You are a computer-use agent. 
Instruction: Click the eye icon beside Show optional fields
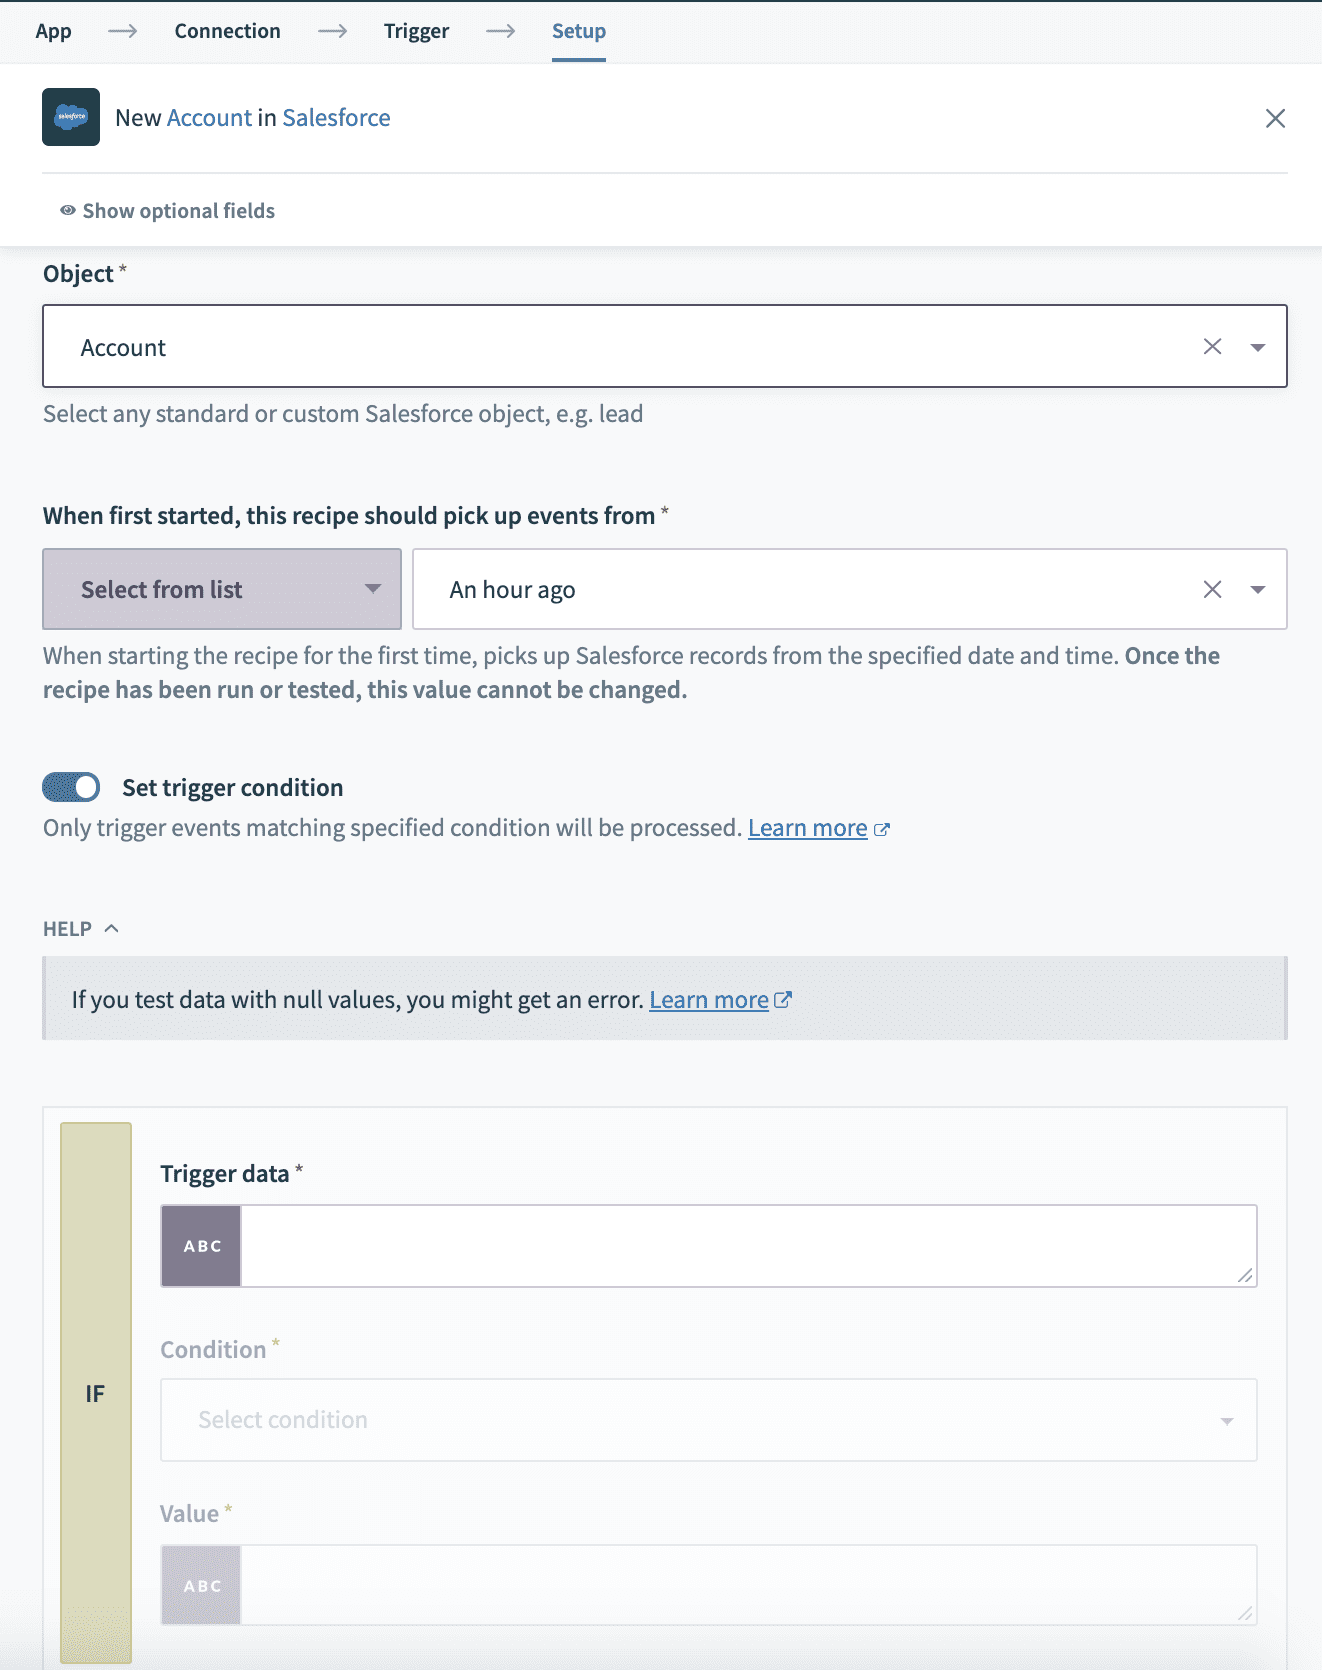point(66,210)
